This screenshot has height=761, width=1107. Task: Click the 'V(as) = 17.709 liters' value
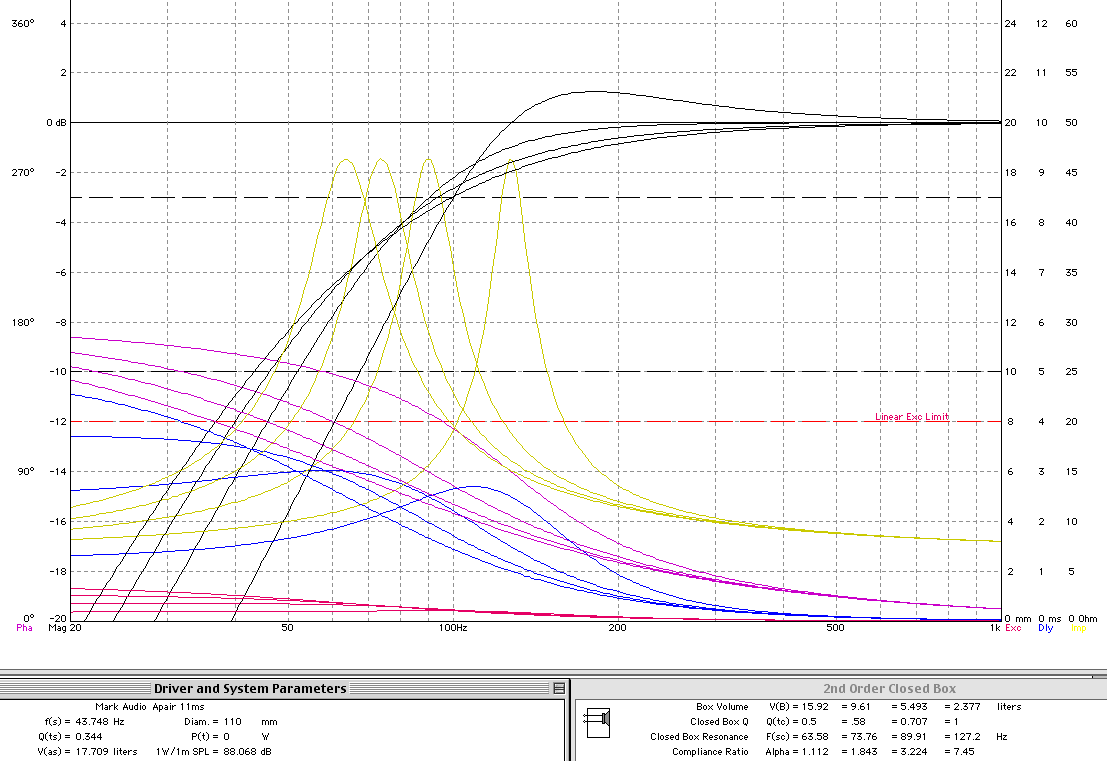[87, 751]
